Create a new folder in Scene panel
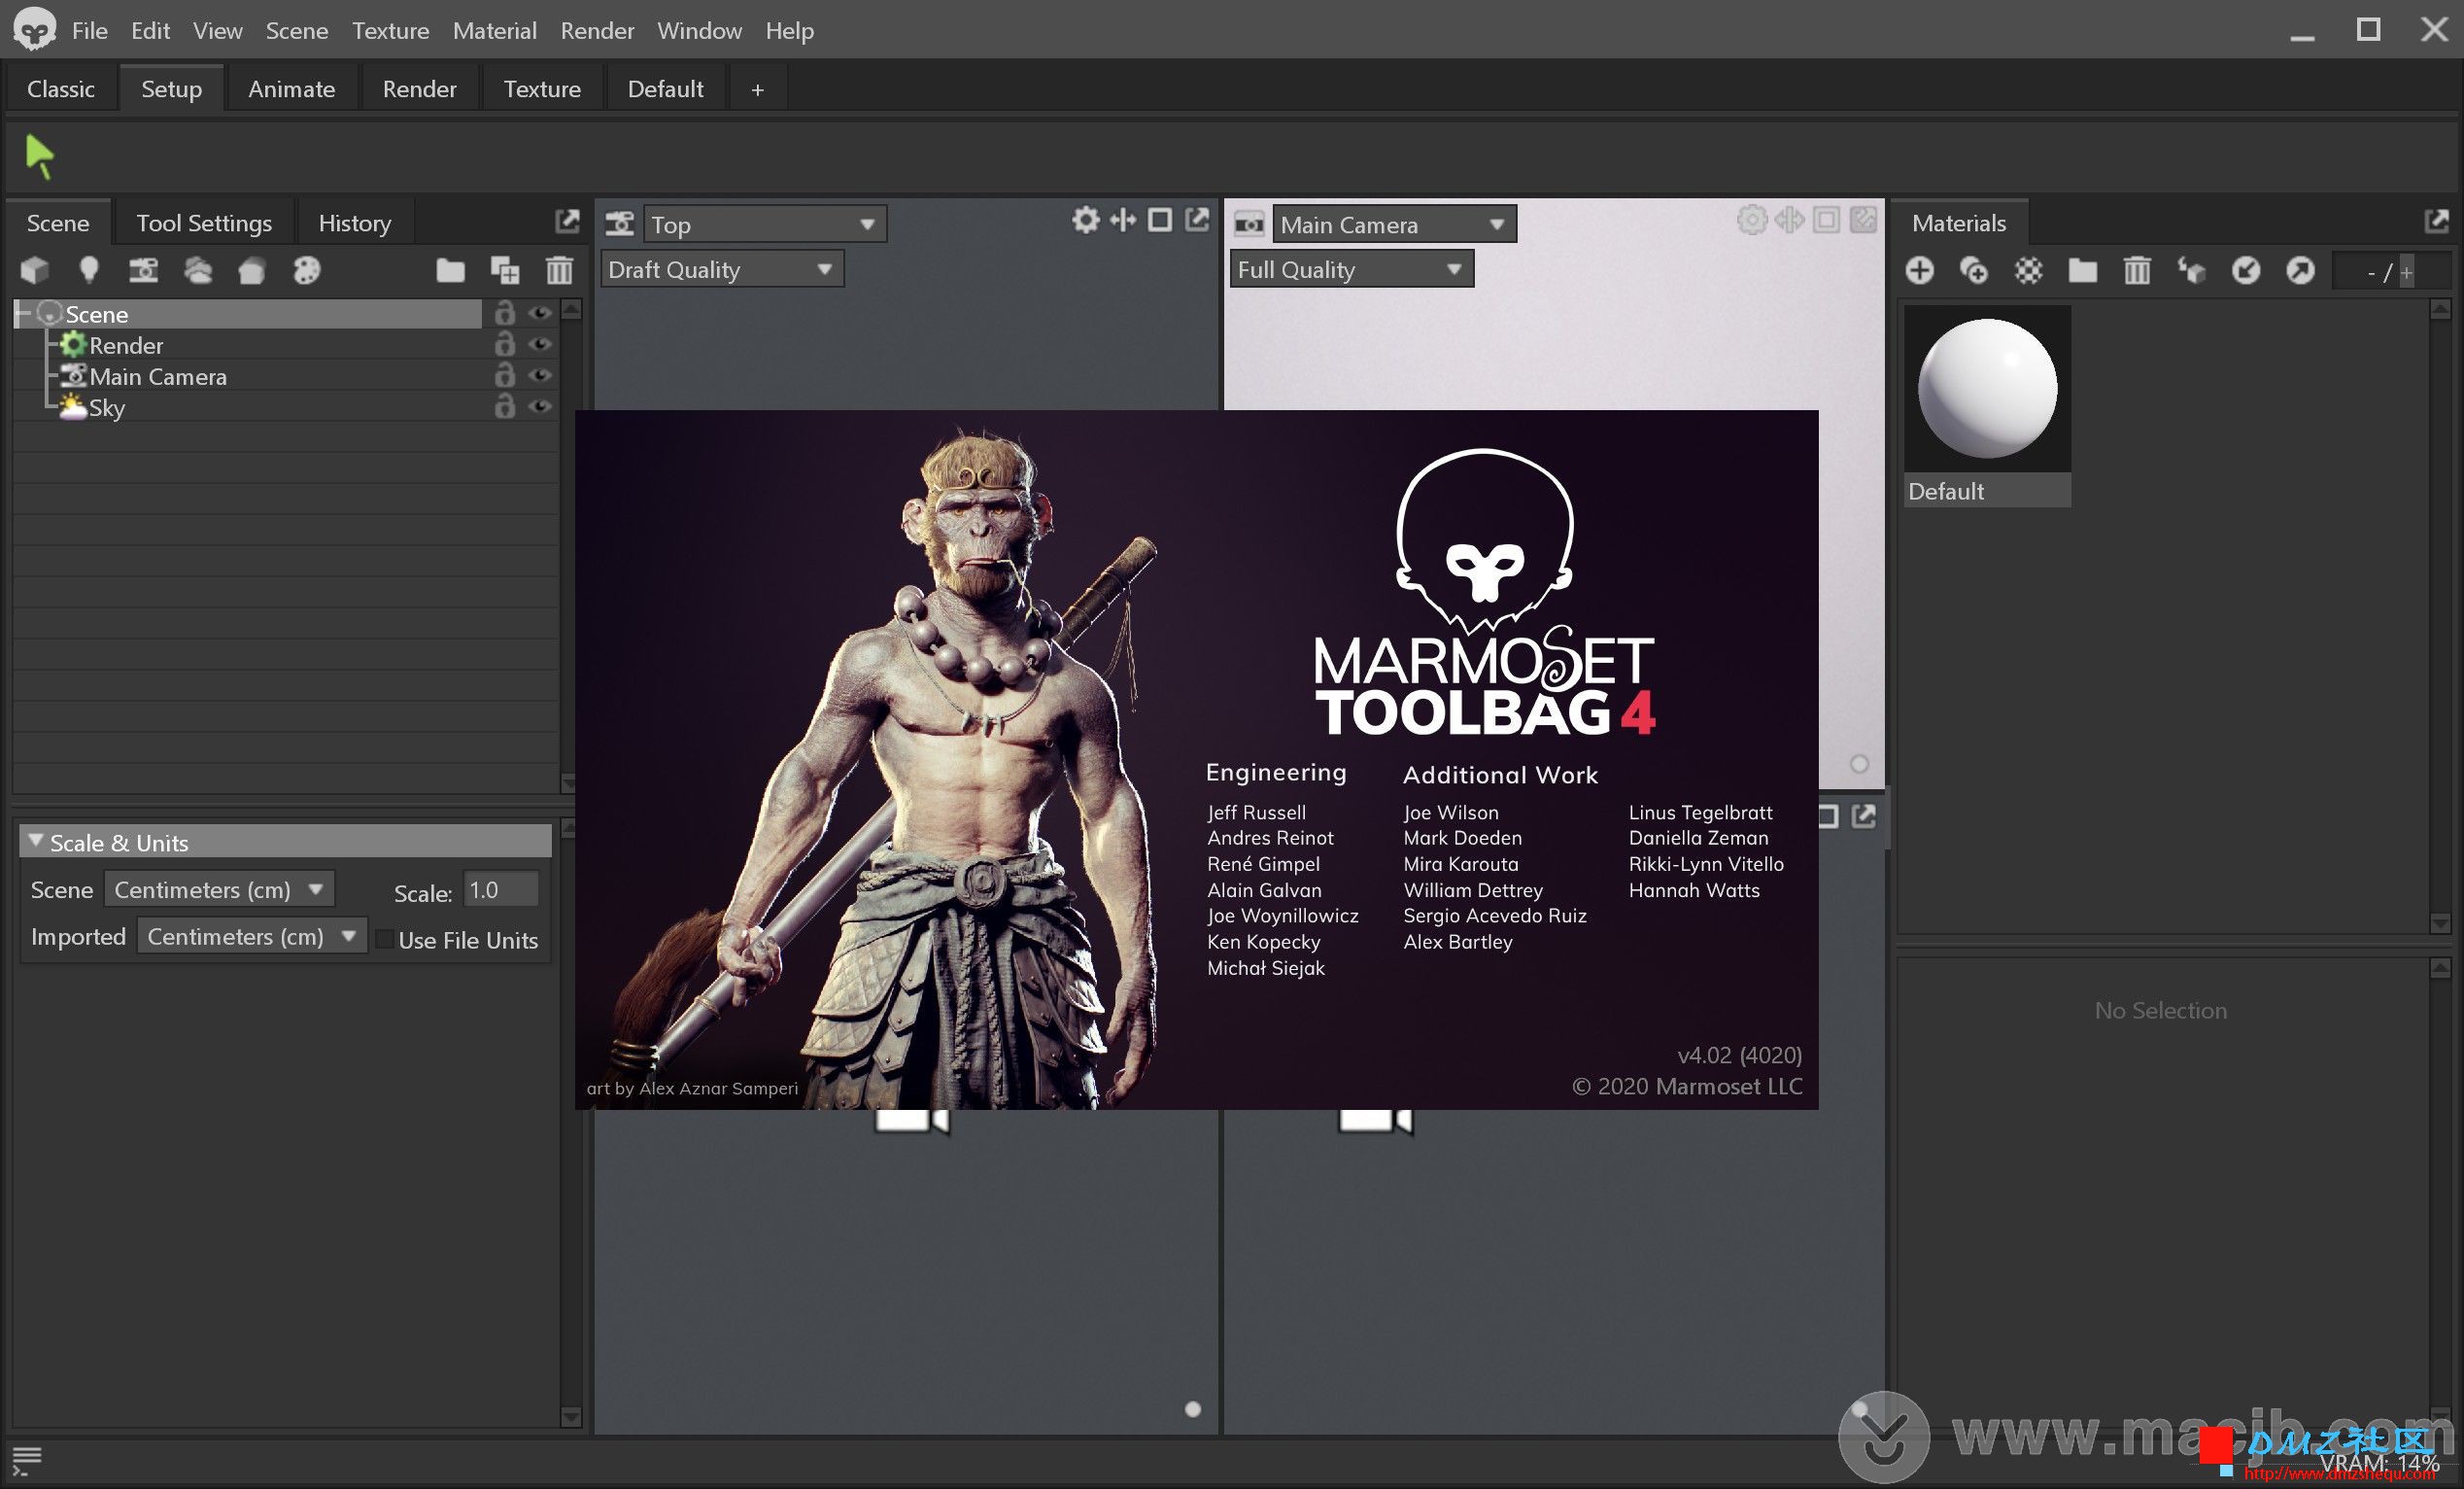This screenshot has height=1489, width=2464. tap(450, 270)
